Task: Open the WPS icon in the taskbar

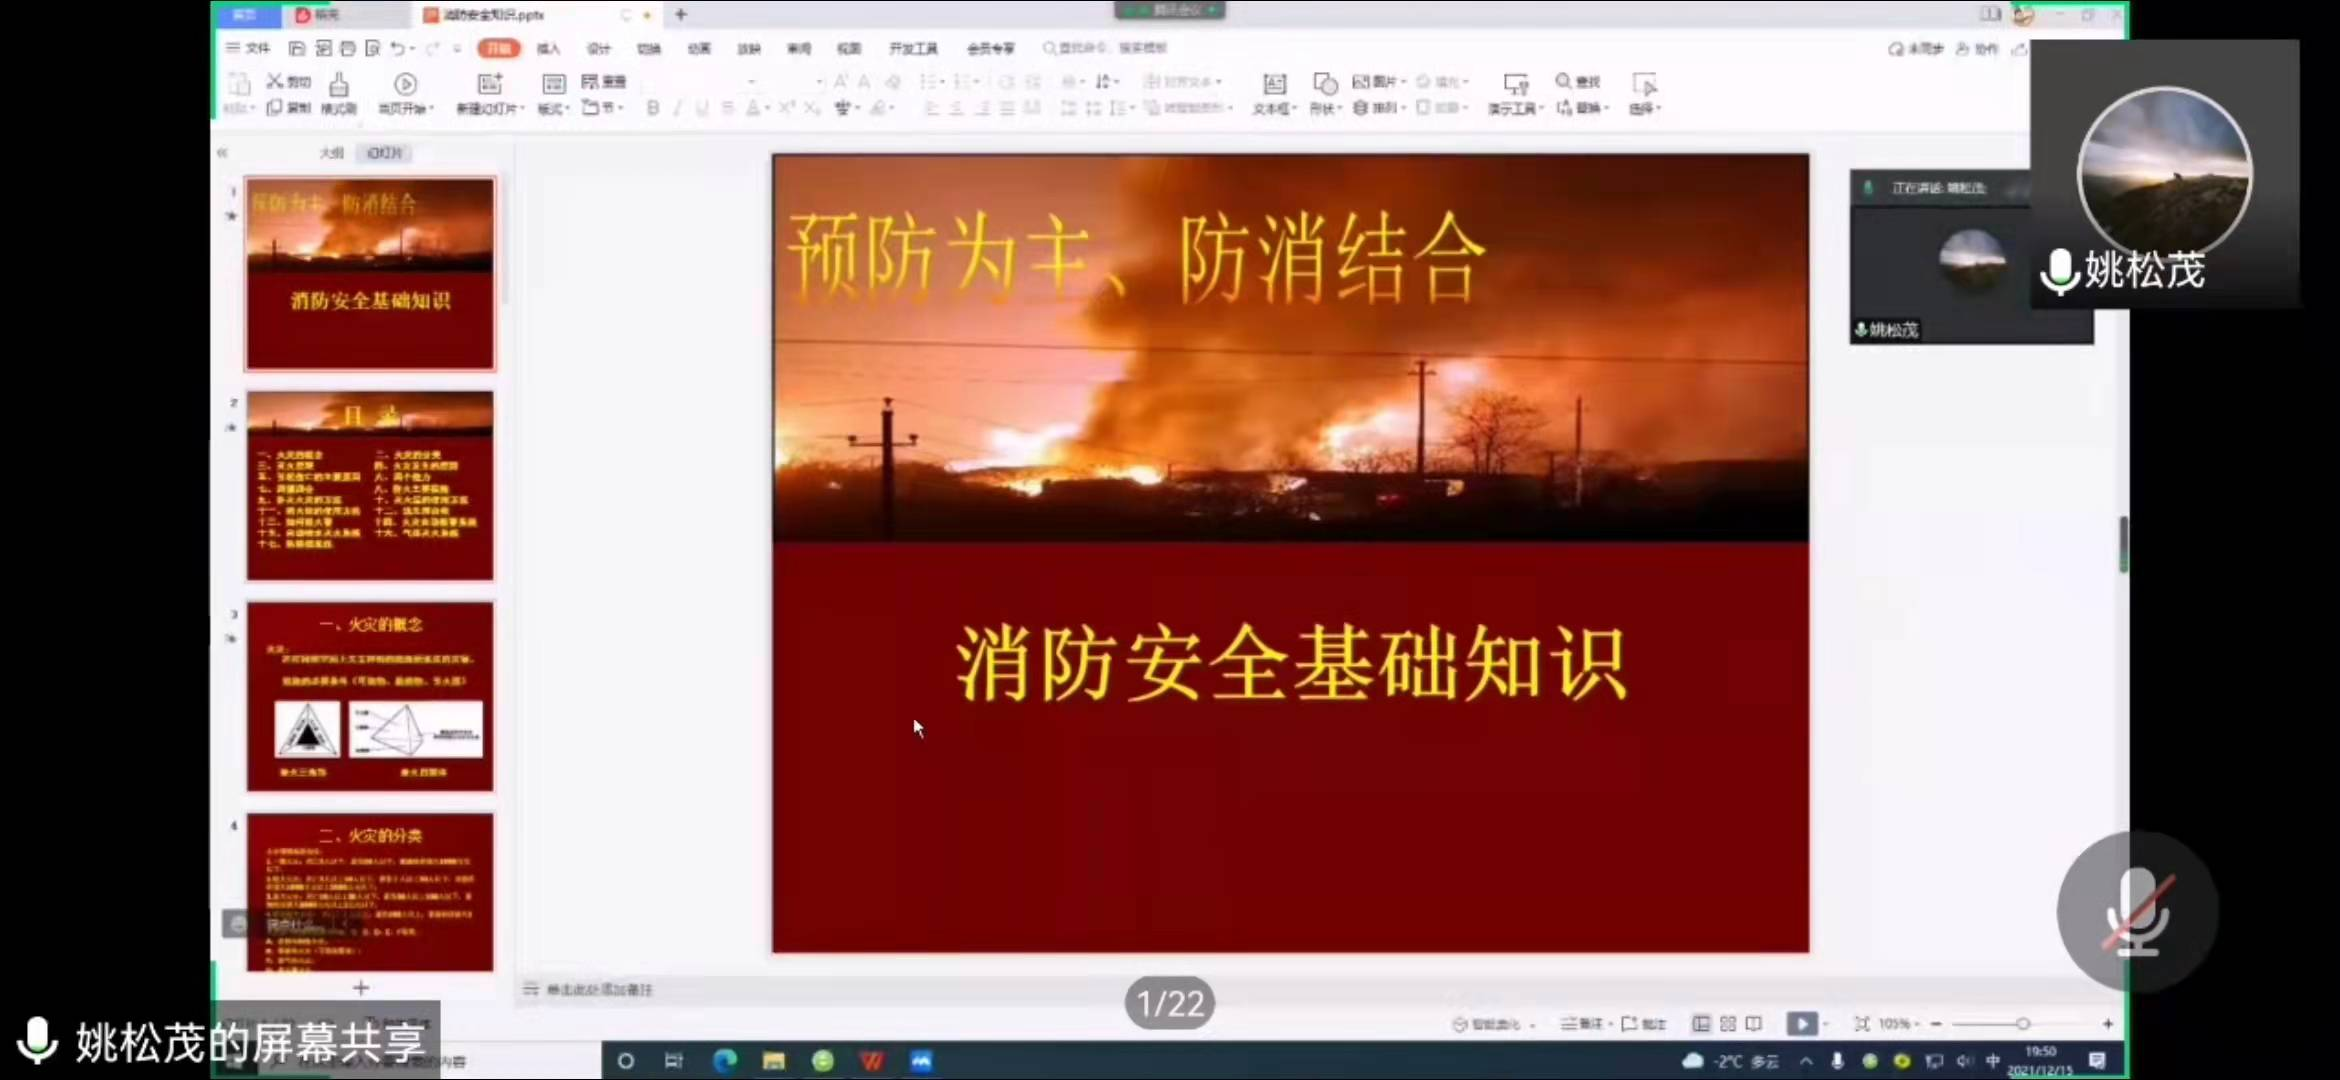Action: coord(871,1060)
